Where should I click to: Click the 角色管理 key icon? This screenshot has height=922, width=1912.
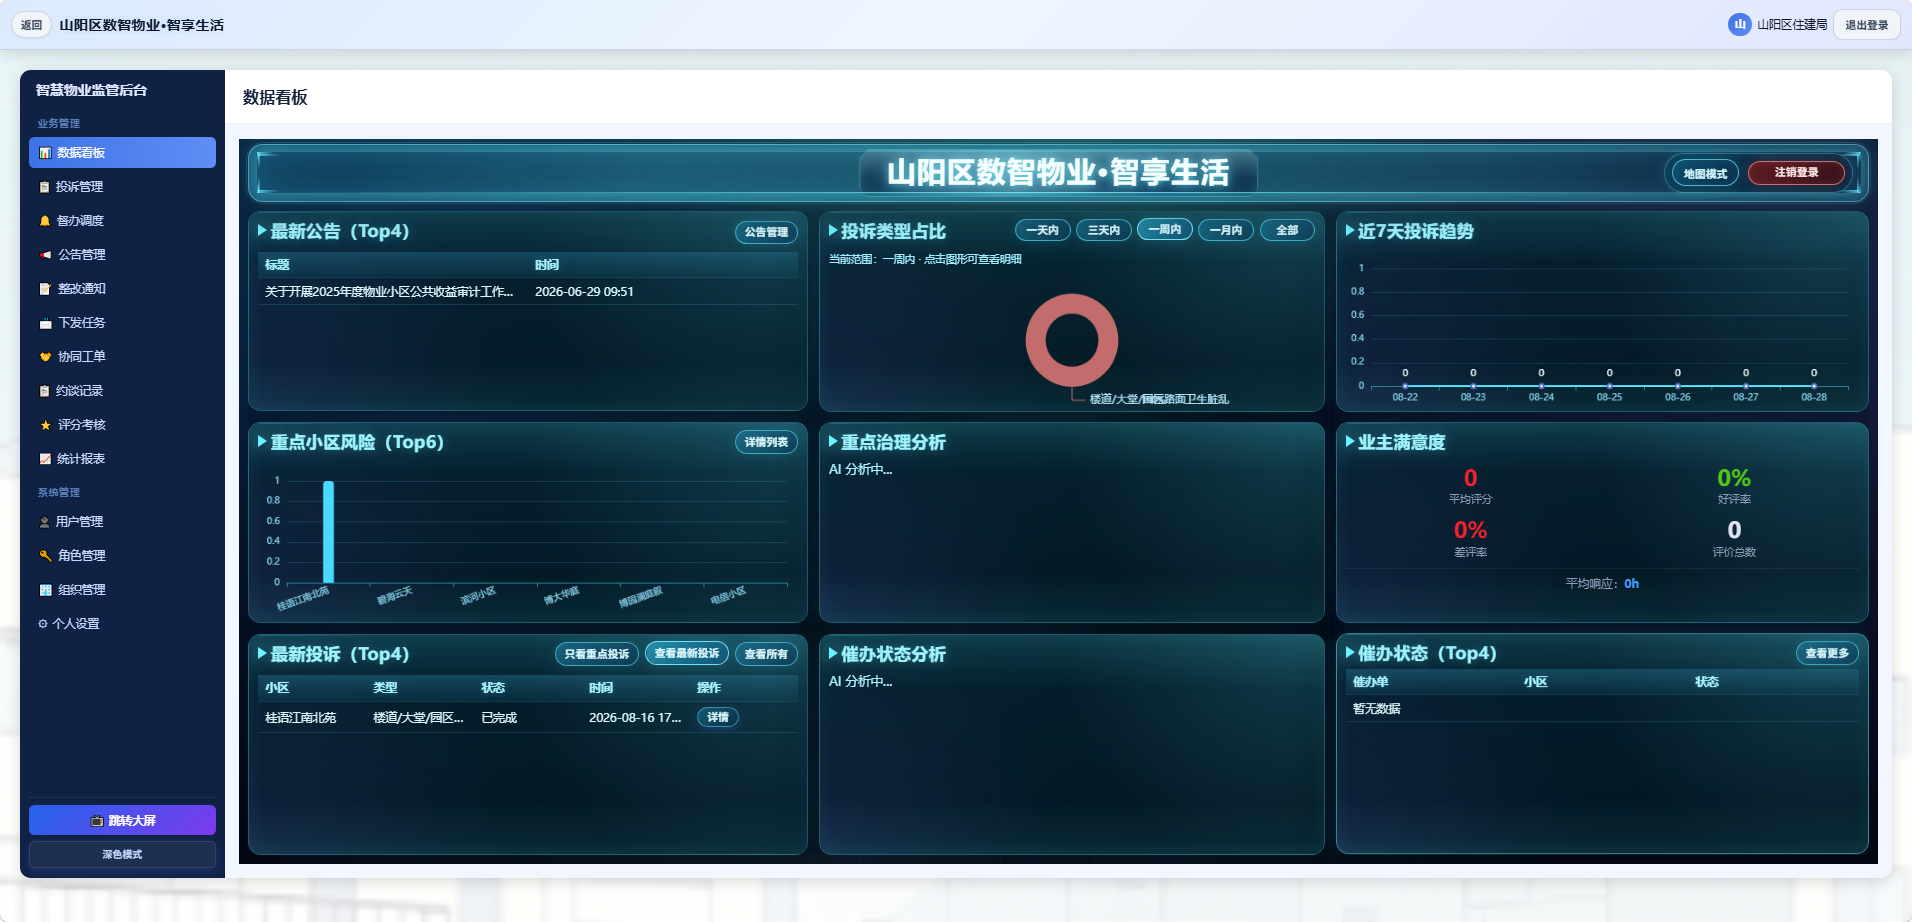tap(45, 556)
